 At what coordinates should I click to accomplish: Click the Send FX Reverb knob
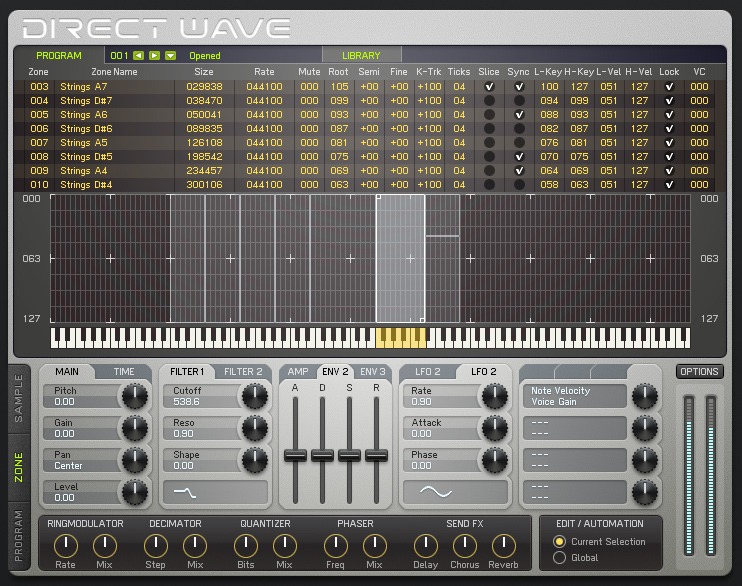pyautogui.click(x=504, y=546)
